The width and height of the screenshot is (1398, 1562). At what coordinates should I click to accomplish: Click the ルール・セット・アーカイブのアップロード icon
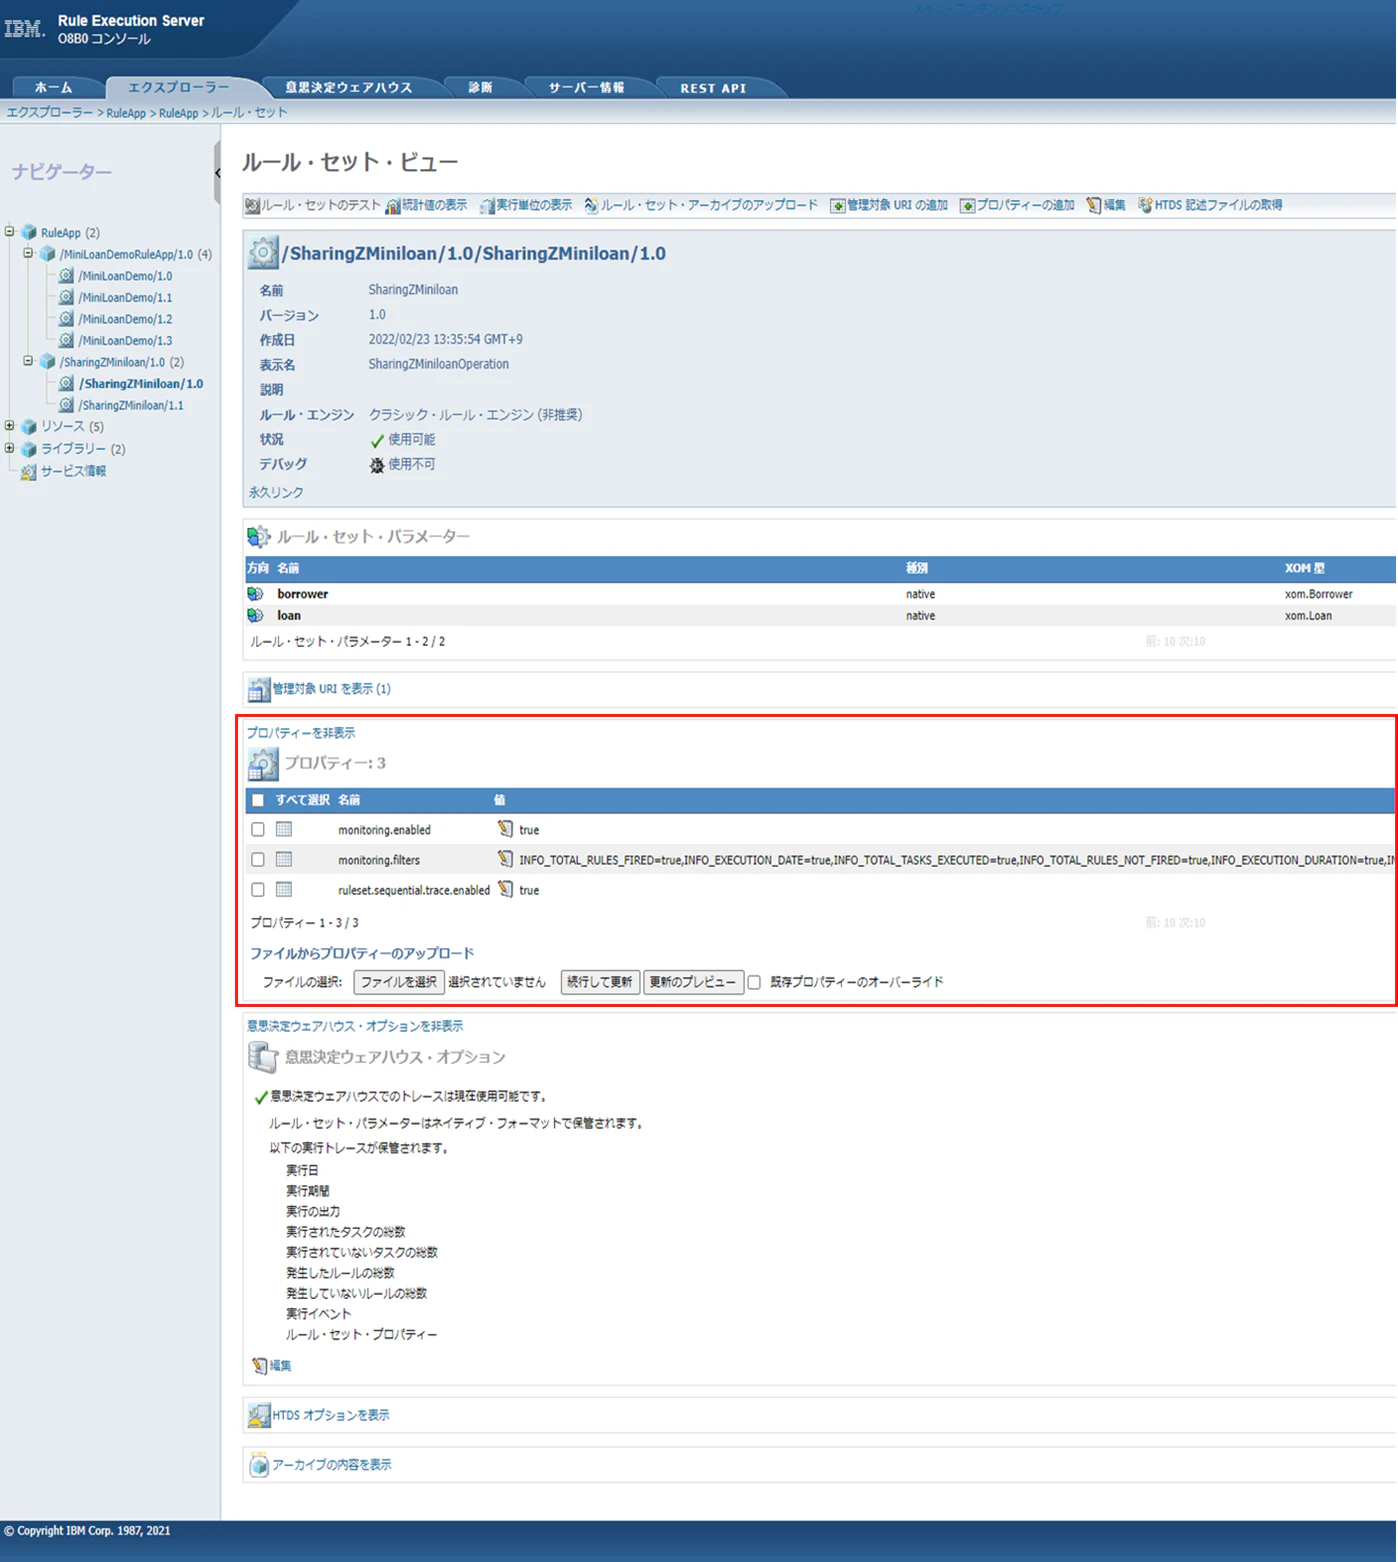pos(591,205)
